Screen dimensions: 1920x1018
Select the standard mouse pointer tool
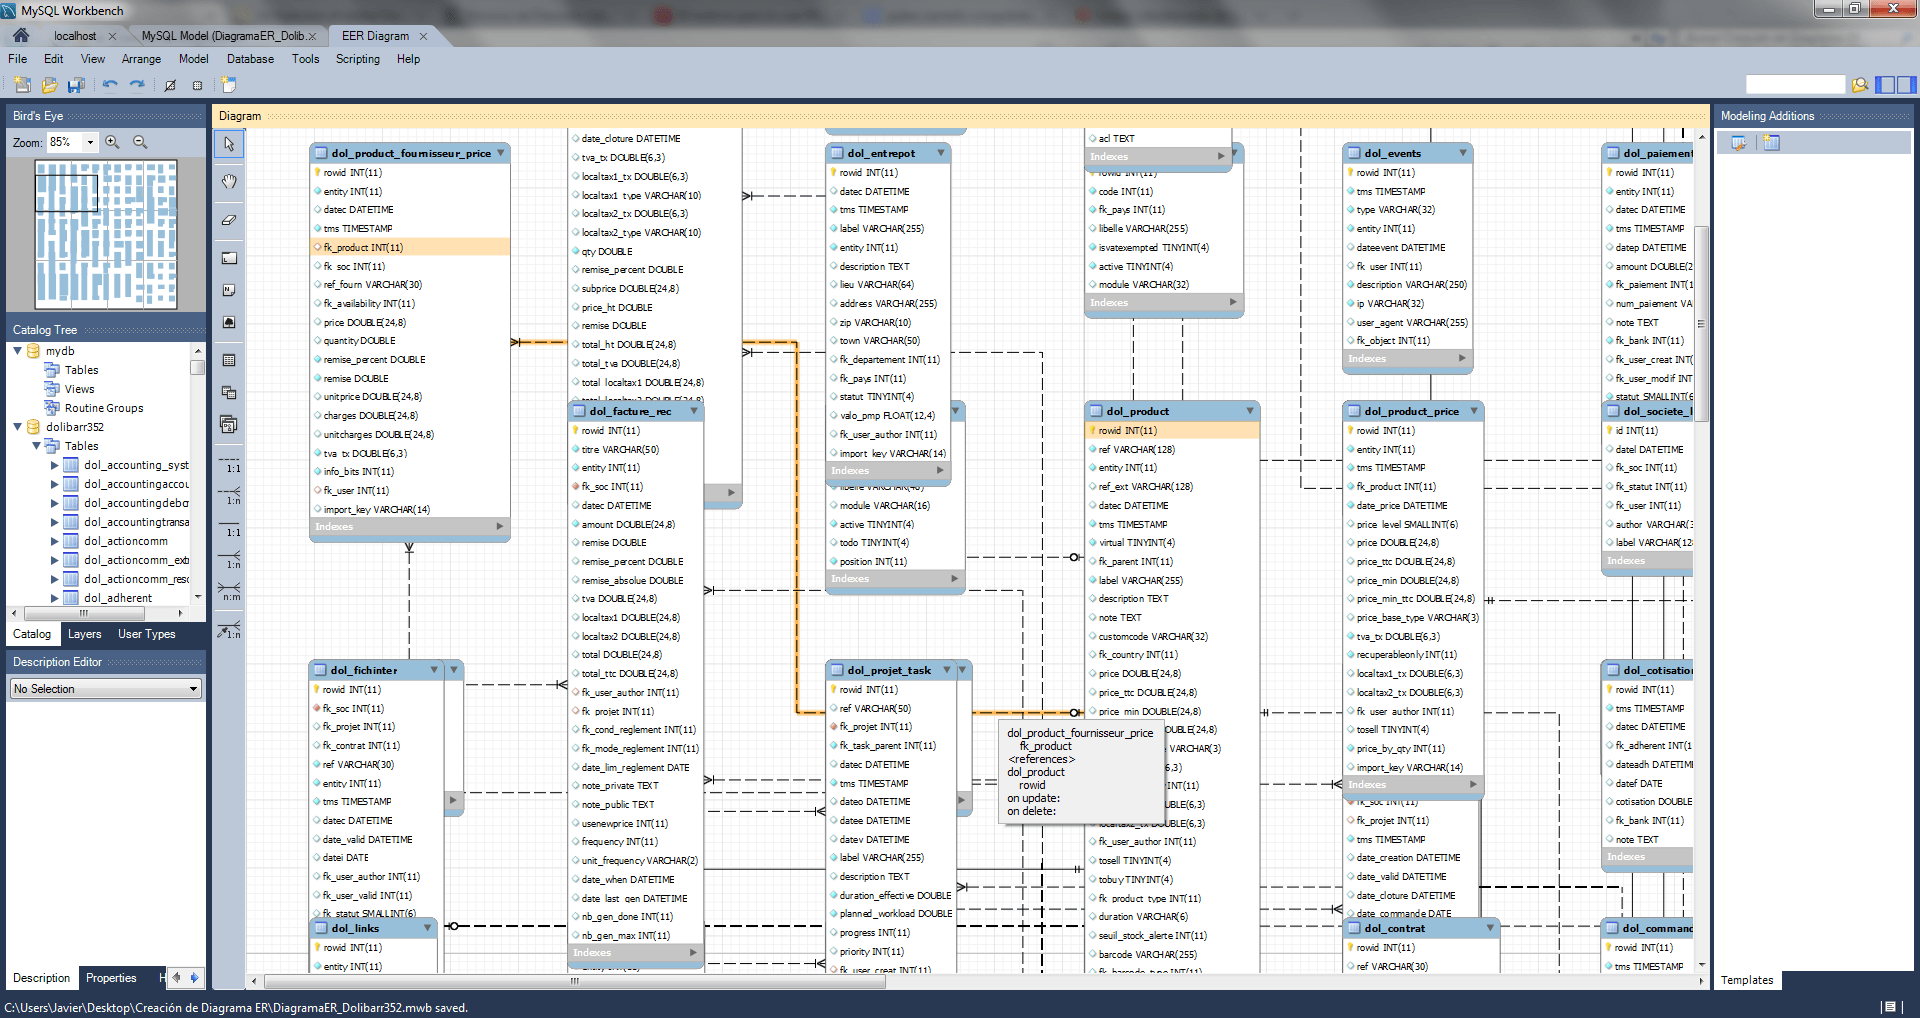click(x=229, y=143)
